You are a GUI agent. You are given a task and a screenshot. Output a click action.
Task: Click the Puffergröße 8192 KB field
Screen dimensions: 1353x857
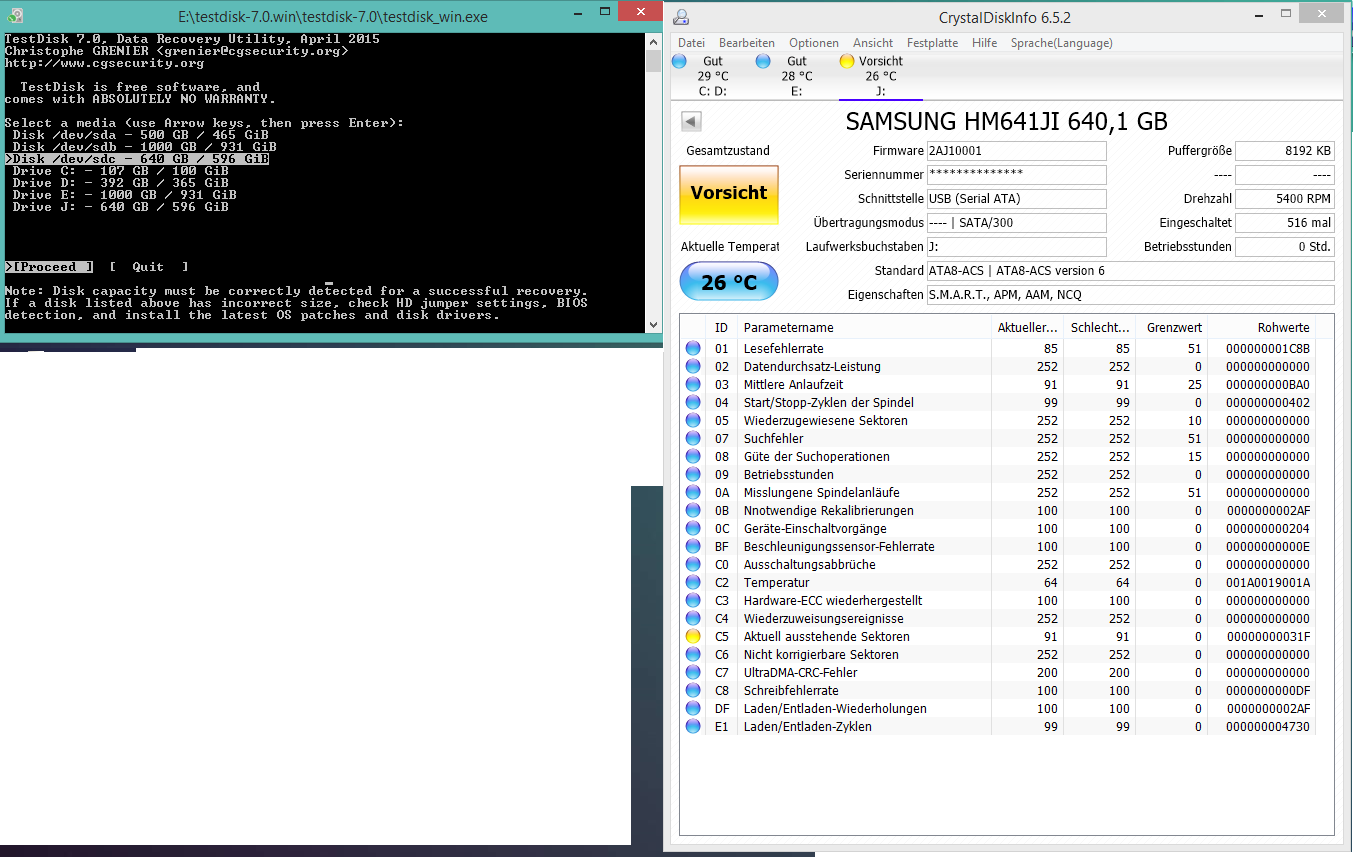coord(1285,151)
